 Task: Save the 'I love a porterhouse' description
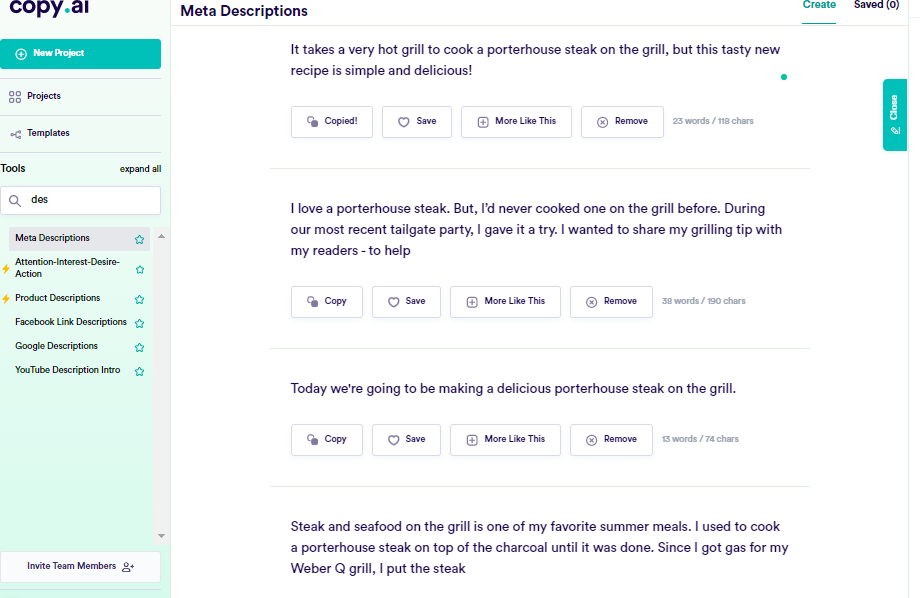406,301
